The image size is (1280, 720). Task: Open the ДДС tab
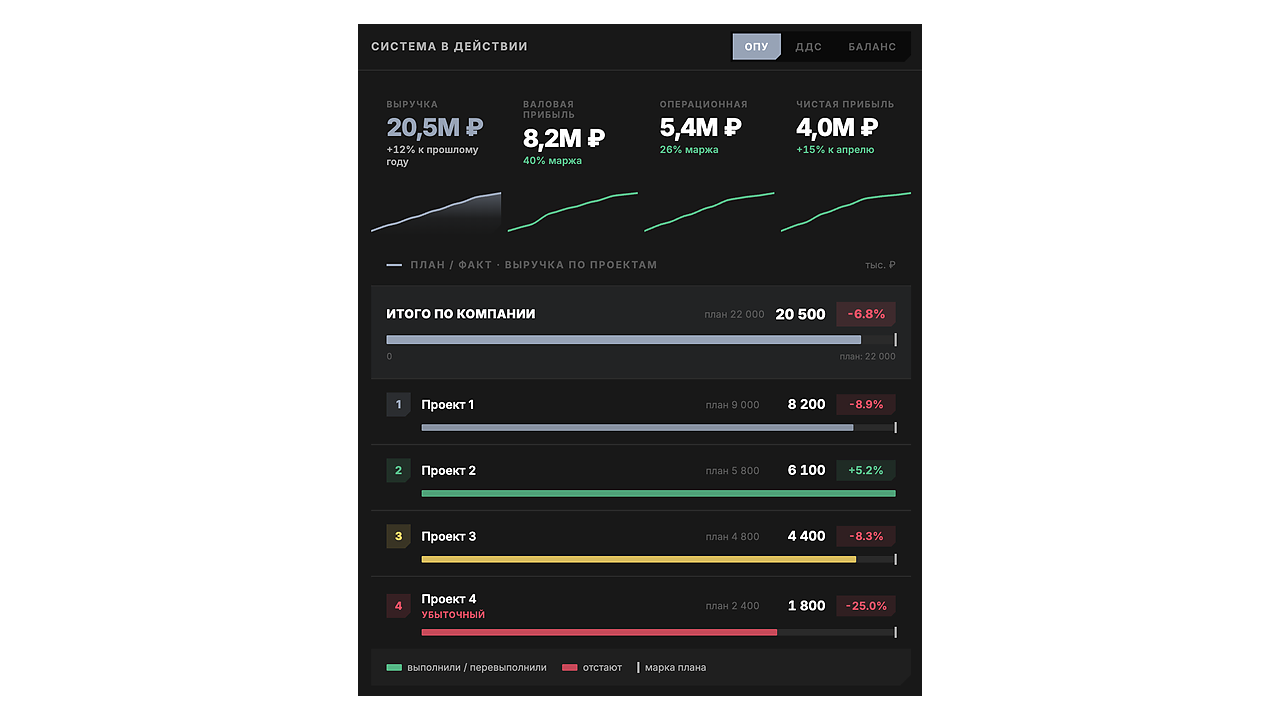[808, 47]
